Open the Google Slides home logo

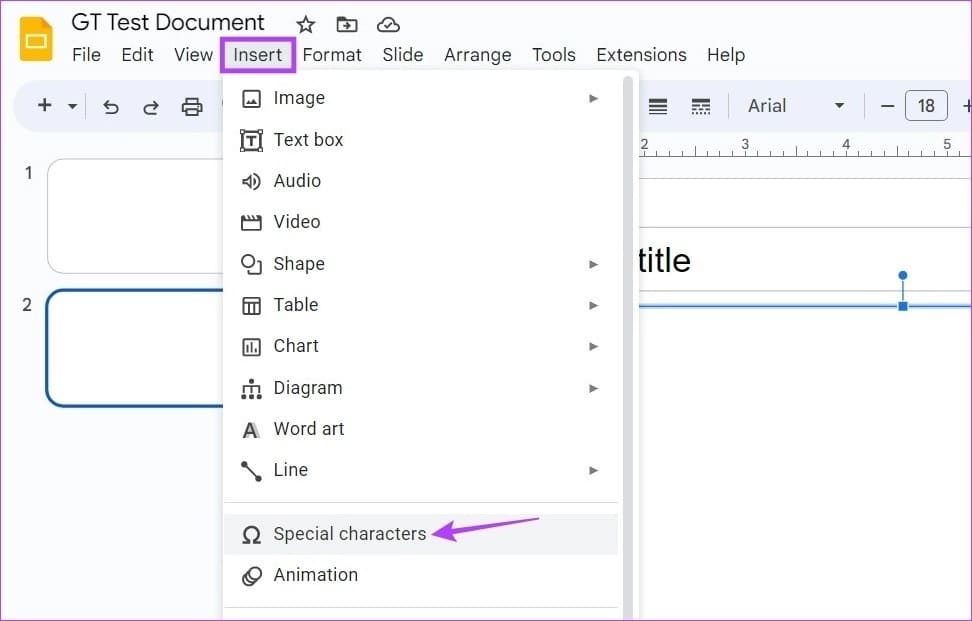(x=37, y=40)
